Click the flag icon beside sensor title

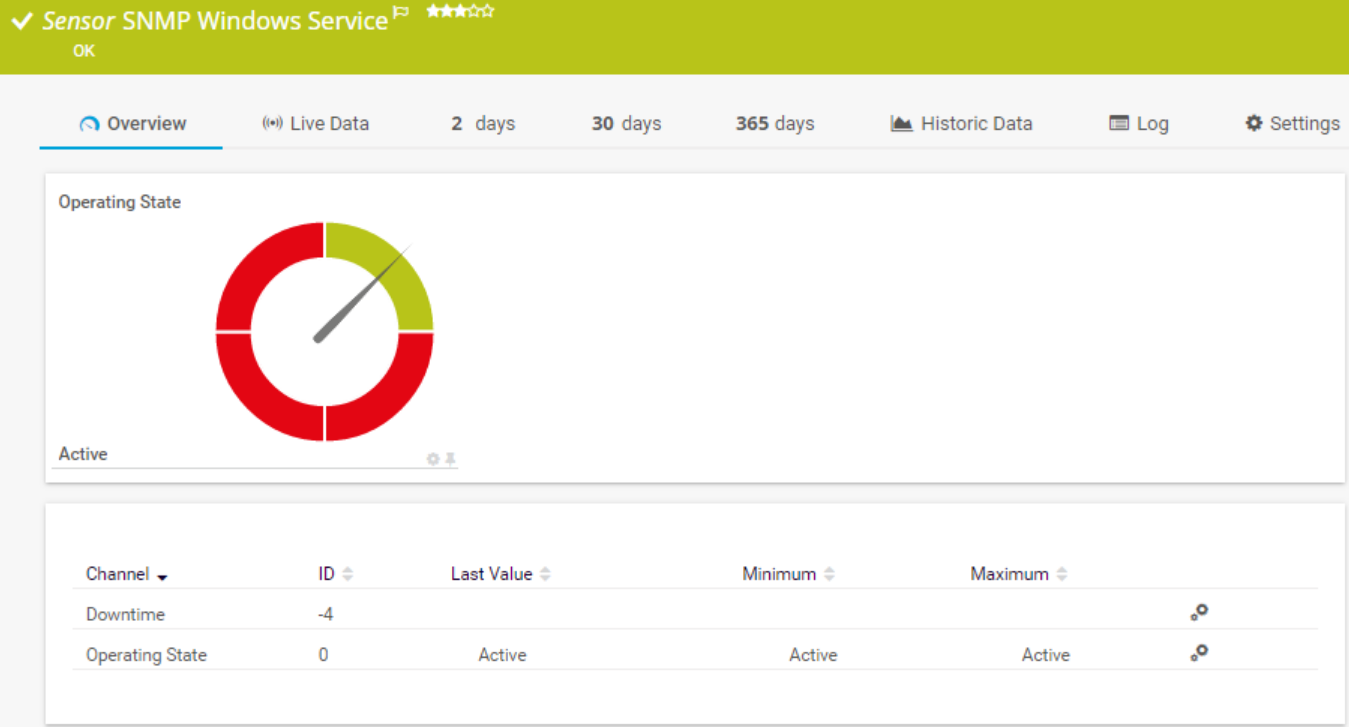click(401, 13)
